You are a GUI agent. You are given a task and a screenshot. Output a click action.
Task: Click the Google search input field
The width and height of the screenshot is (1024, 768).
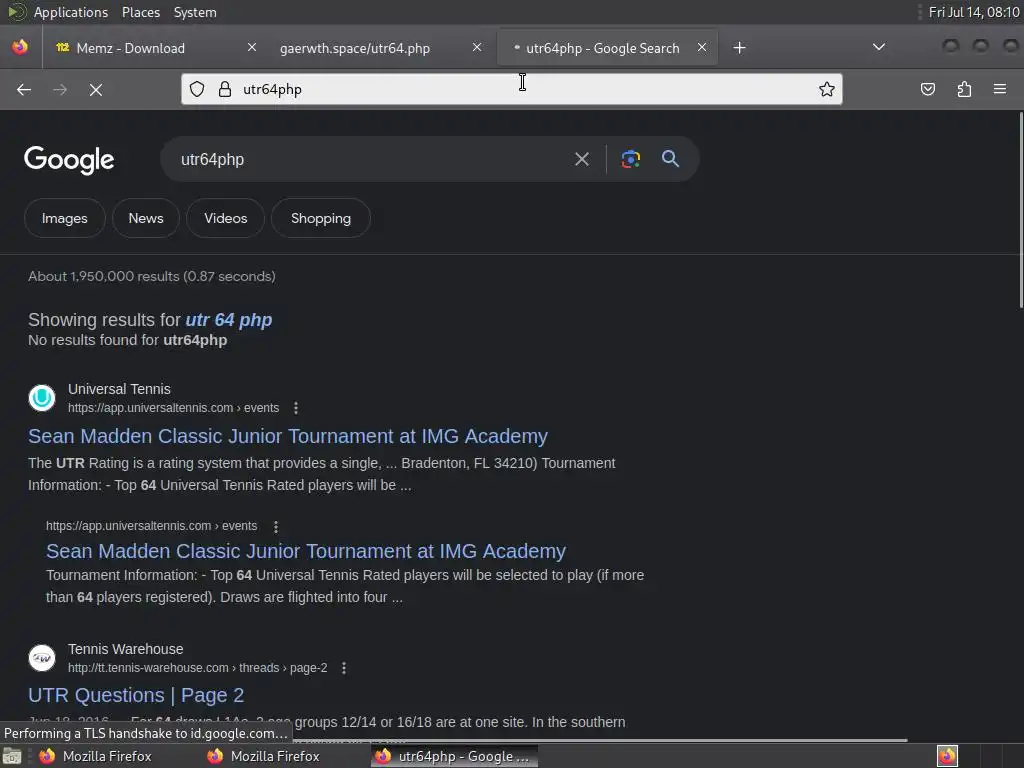[372, 159]
